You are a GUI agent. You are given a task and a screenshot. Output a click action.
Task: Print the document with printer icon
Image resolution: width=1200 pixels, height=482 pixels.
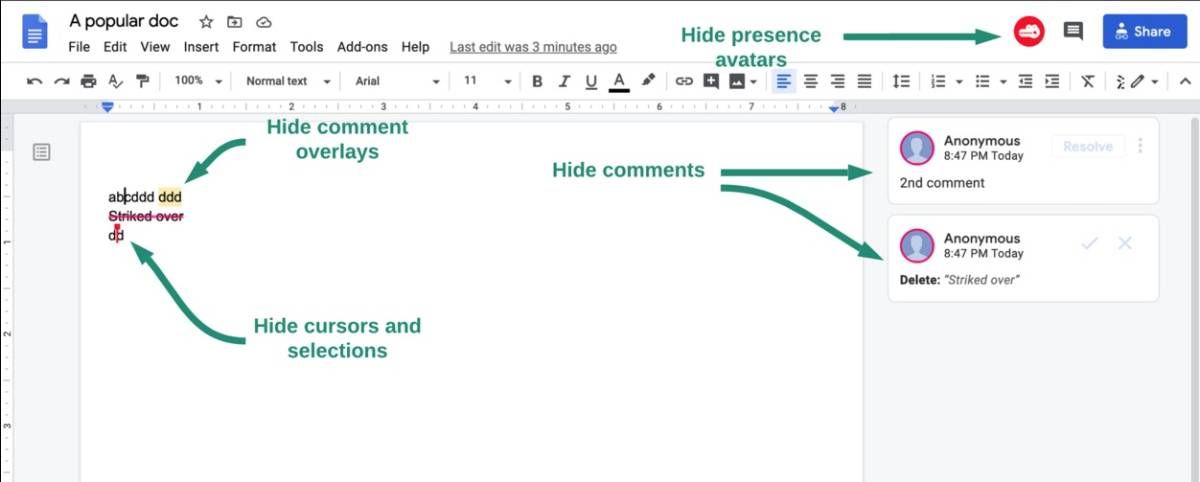tap(88, 81)
